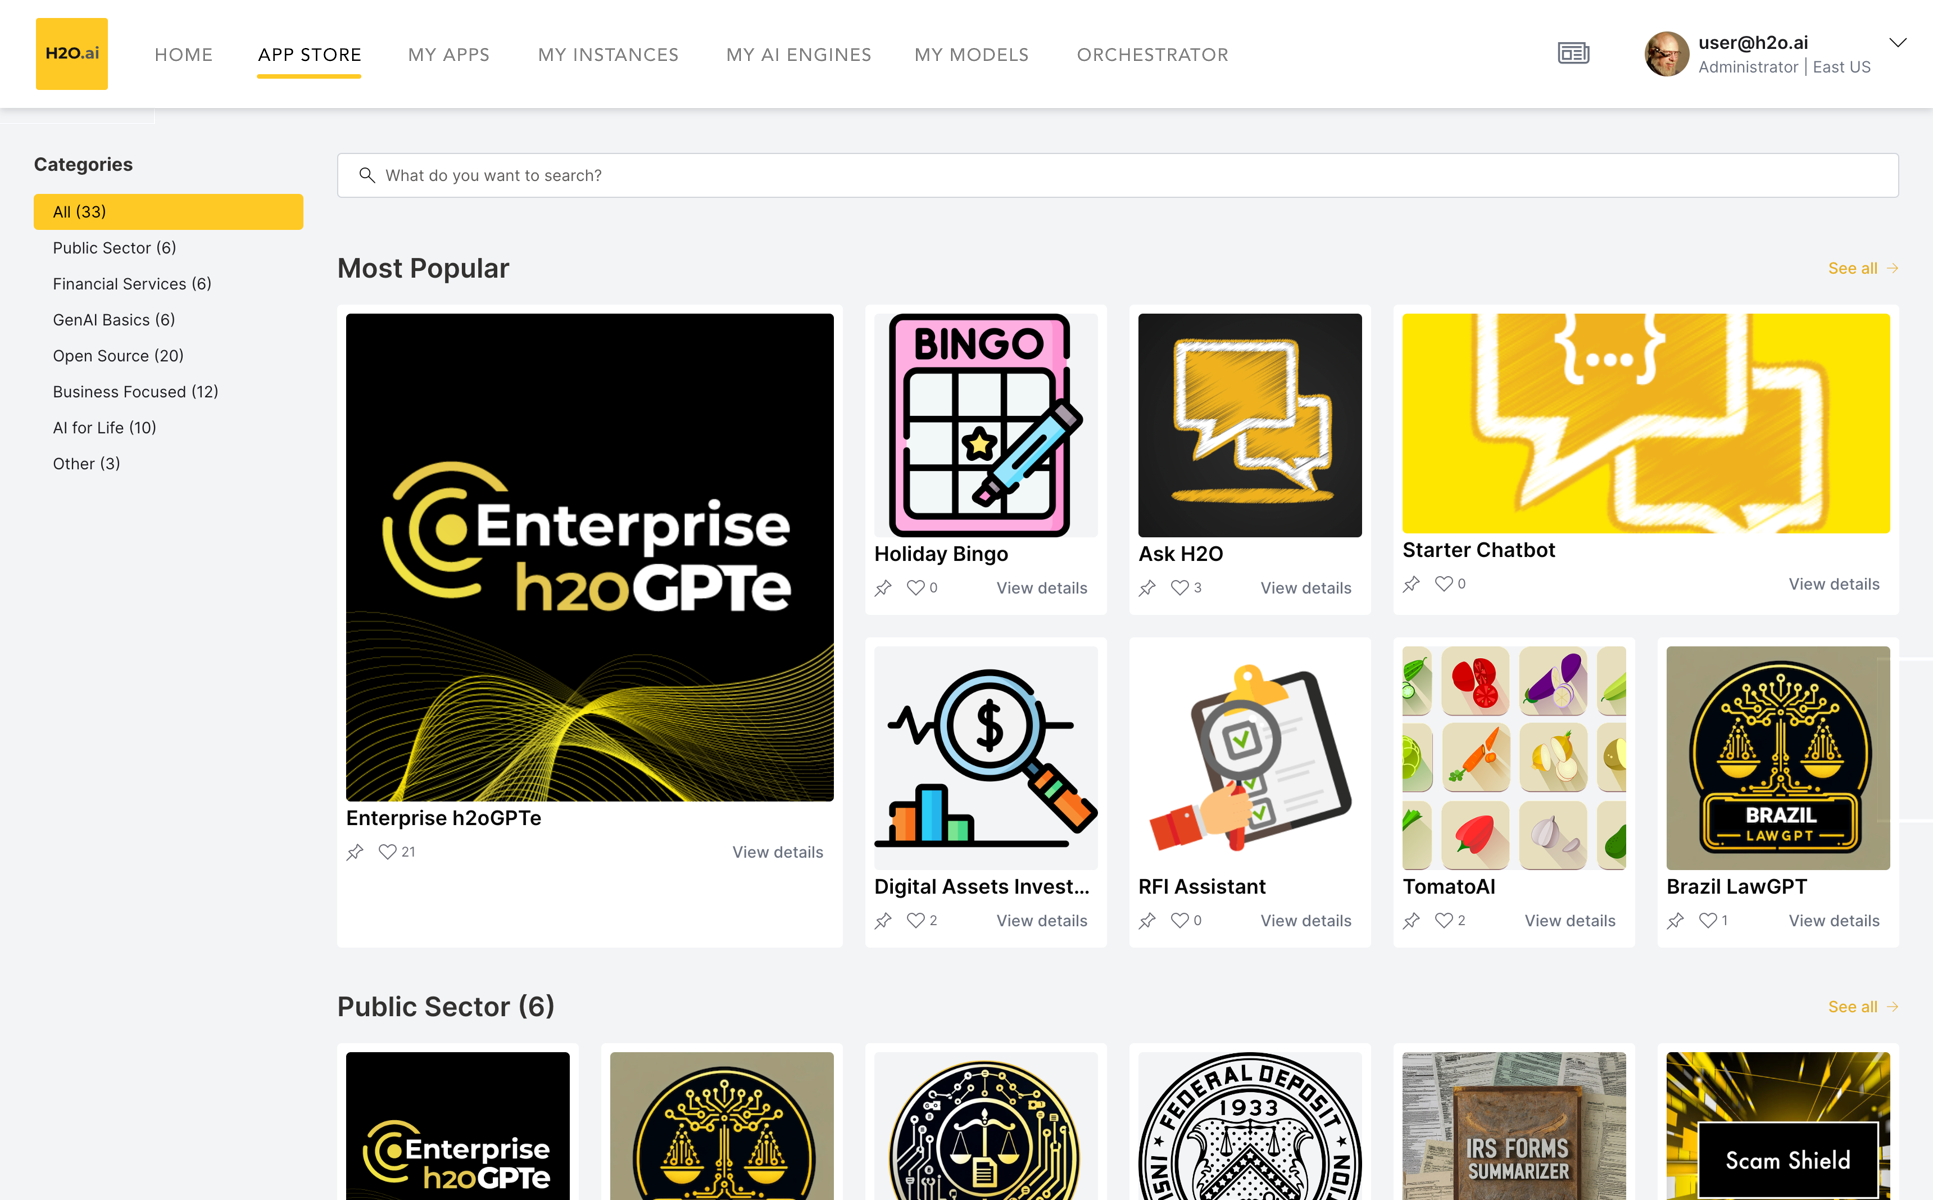Filter by GenAI Basics (6) category
Image resolution: width=1933 pixels, height=1200 pixels.
[114, 320]
